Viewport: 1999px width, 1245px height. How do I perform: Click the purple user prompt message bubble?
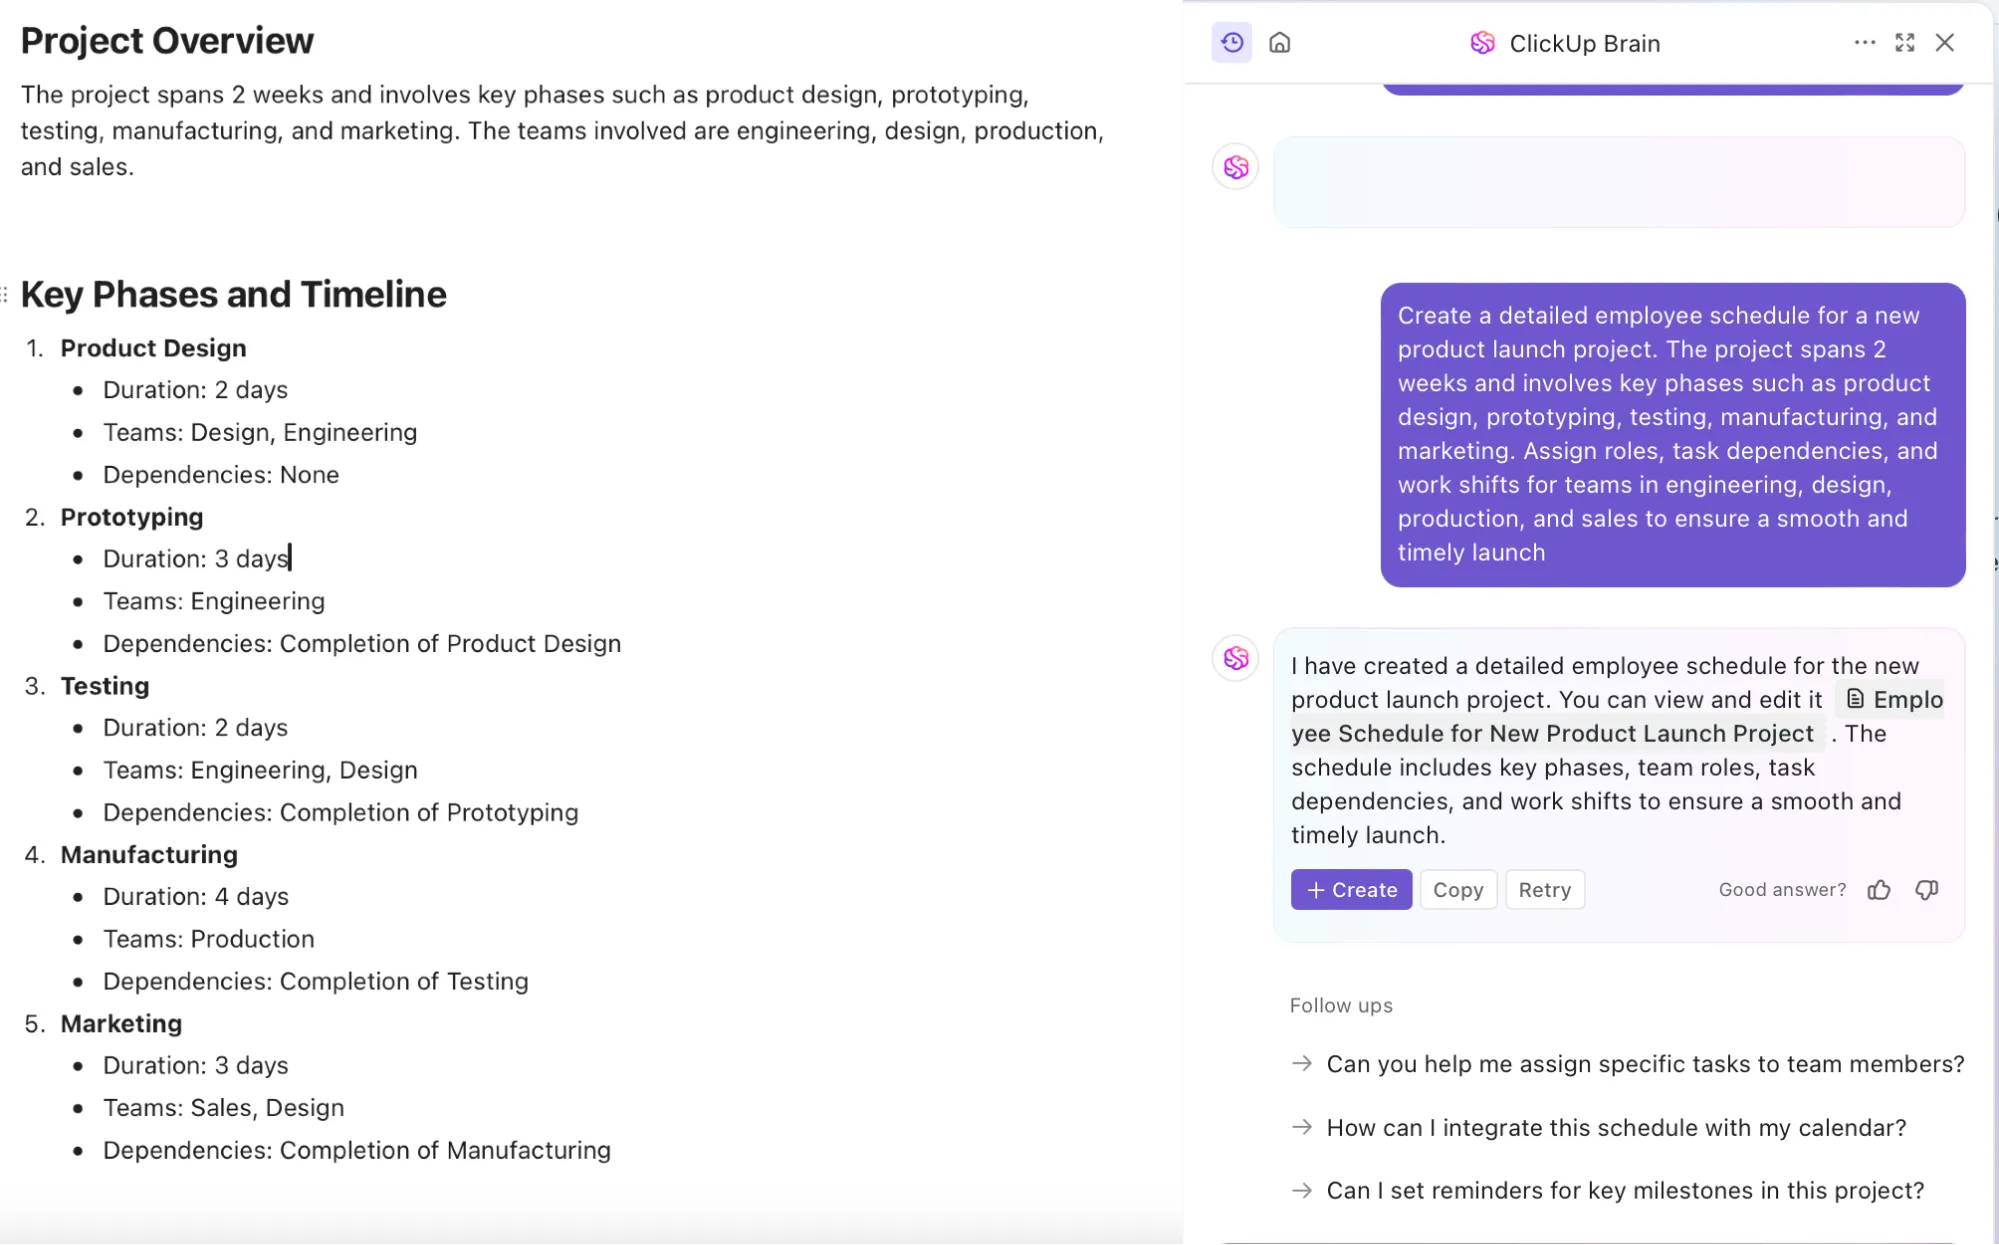(1673, 435)
